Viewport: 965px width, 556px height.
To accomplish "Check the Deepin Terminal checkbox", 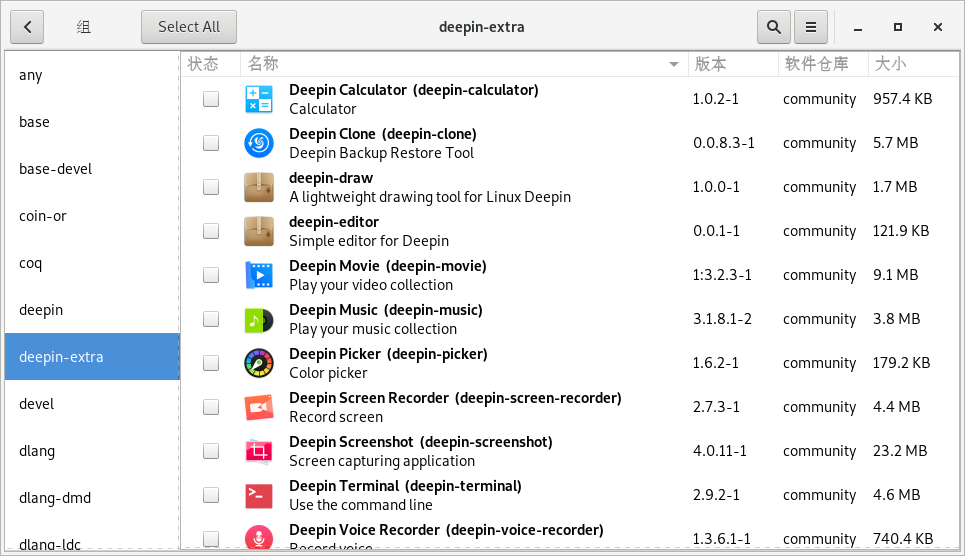I will [x=211, y=495].
